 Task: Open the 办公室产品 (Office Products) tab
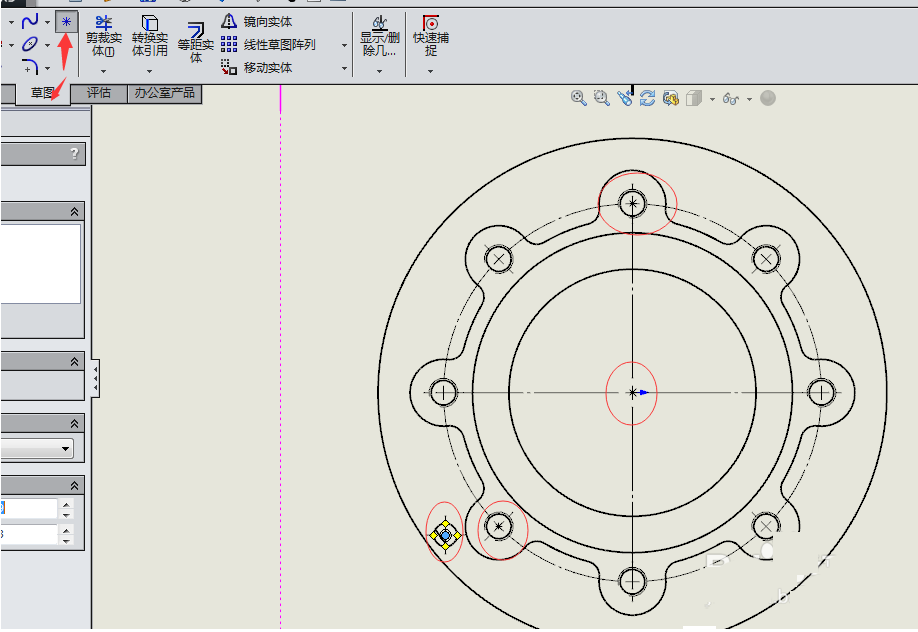163,92
